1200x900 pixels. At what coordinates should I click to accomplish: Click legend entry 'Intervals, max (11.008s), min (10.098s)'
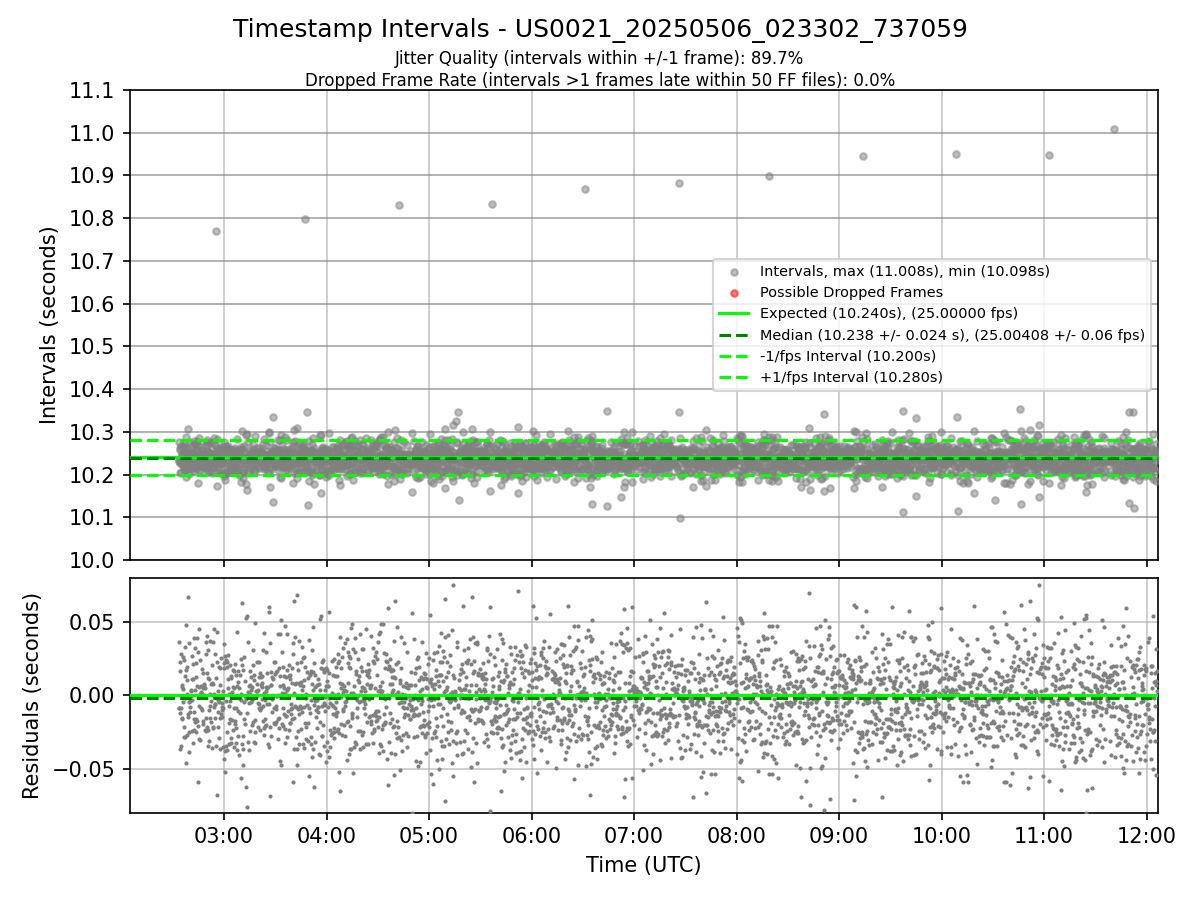tap(905, 271)
